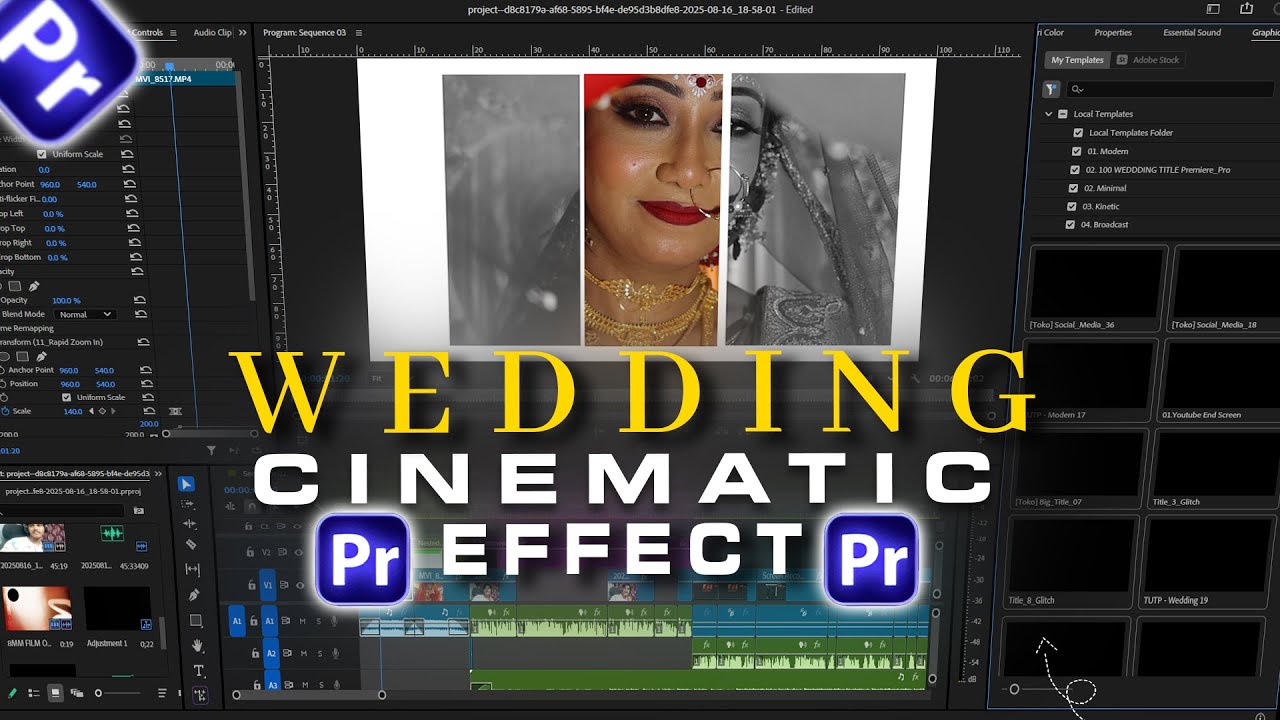Select the Hand tool
Viewport: 1280px width, 720px height.
pyautogui.click(x=198, y=645)
